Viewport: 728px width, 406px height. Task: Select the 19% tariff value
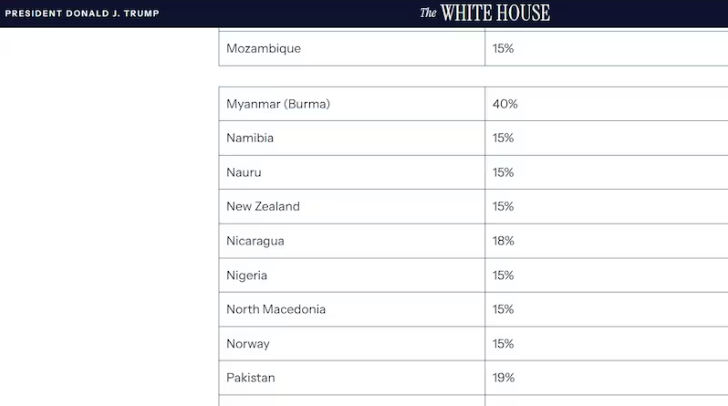point(503,378)
